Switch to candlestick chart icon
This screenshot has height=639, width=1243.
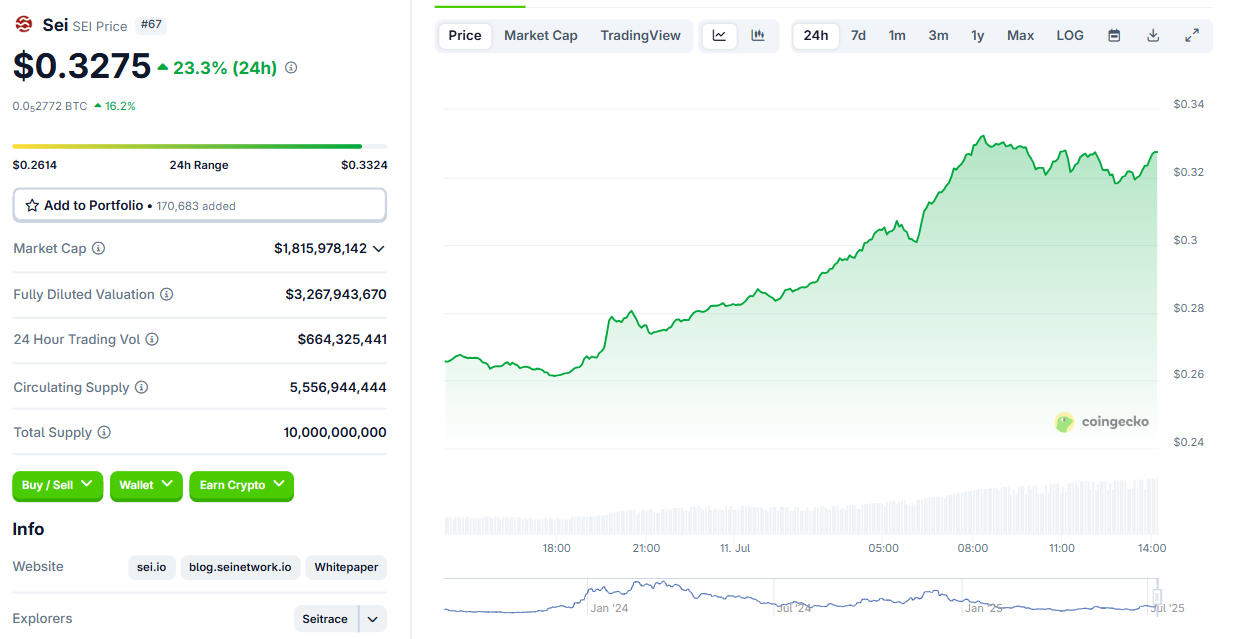tap(758, 35)
